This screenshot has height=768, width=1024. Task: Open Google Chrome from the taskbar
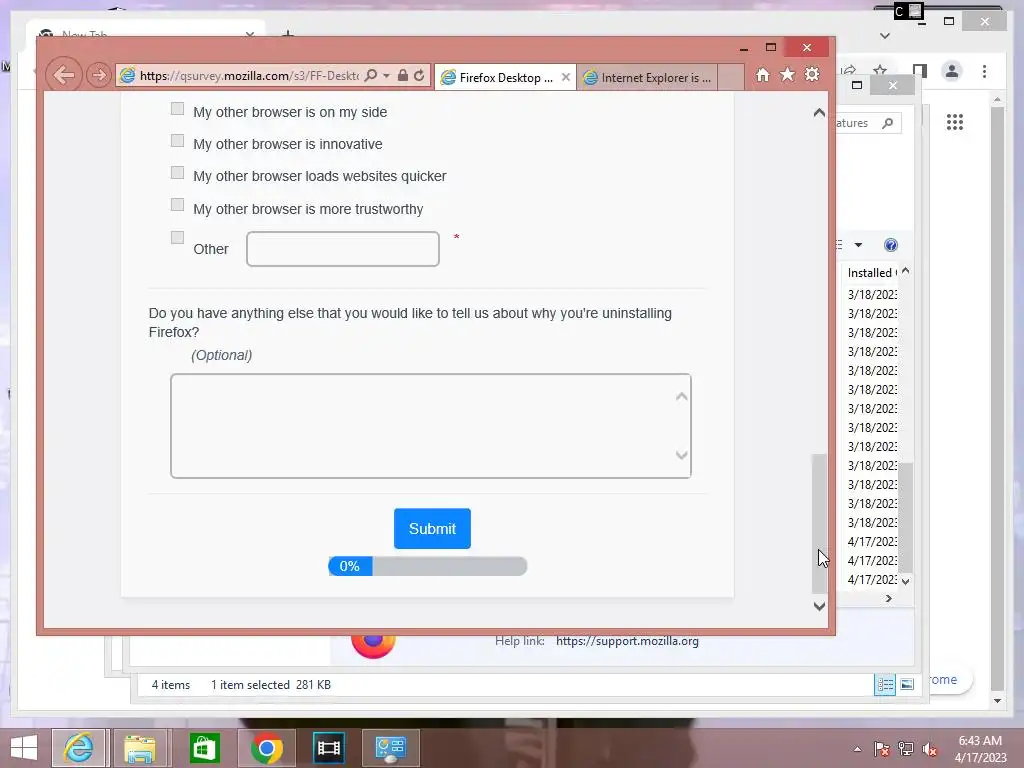[266, 748]
